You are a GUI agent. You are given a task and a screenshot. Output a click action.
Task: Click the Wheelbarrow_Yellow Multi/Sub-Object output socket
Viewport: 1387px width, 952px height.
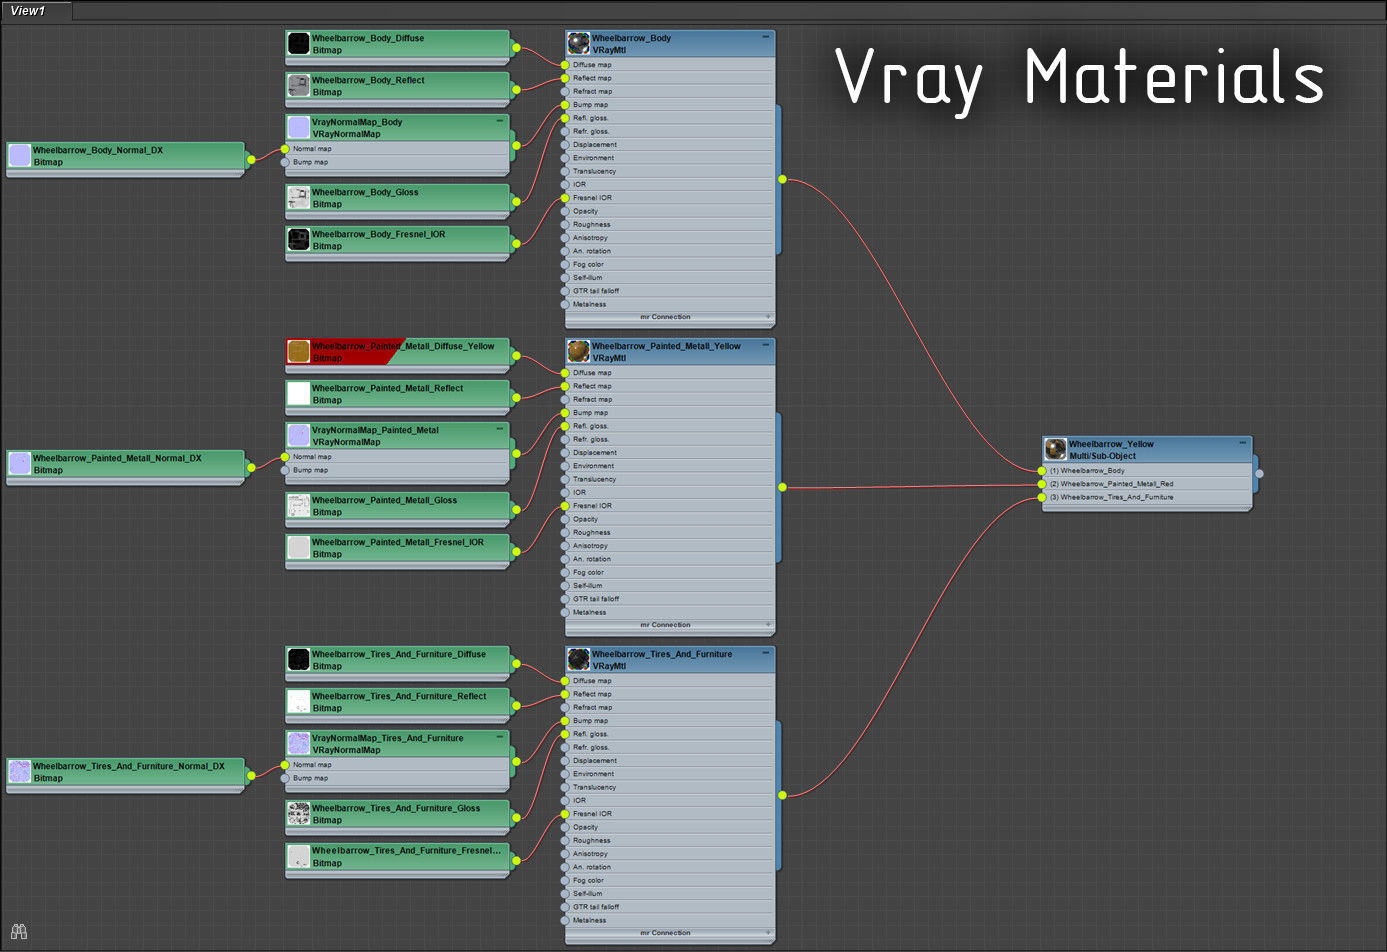click(x=1259, y=474)
